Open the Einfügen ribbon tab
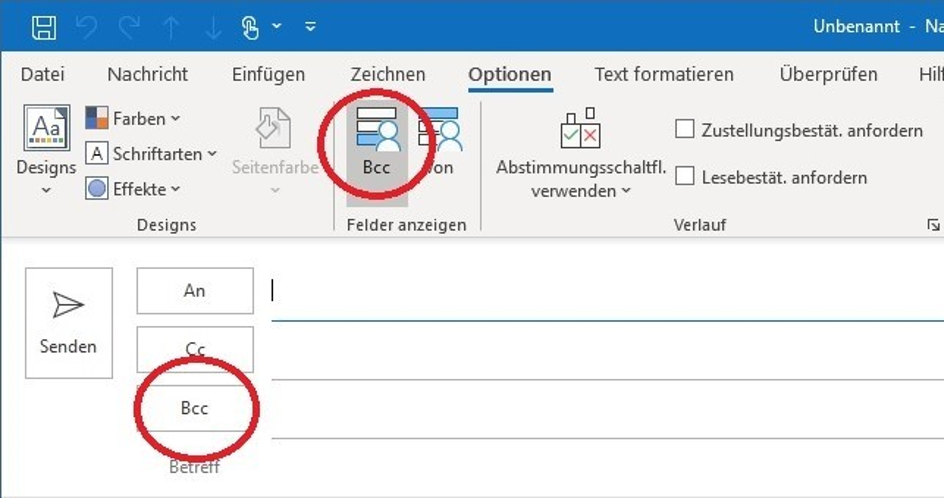 (x=269, y=74)
